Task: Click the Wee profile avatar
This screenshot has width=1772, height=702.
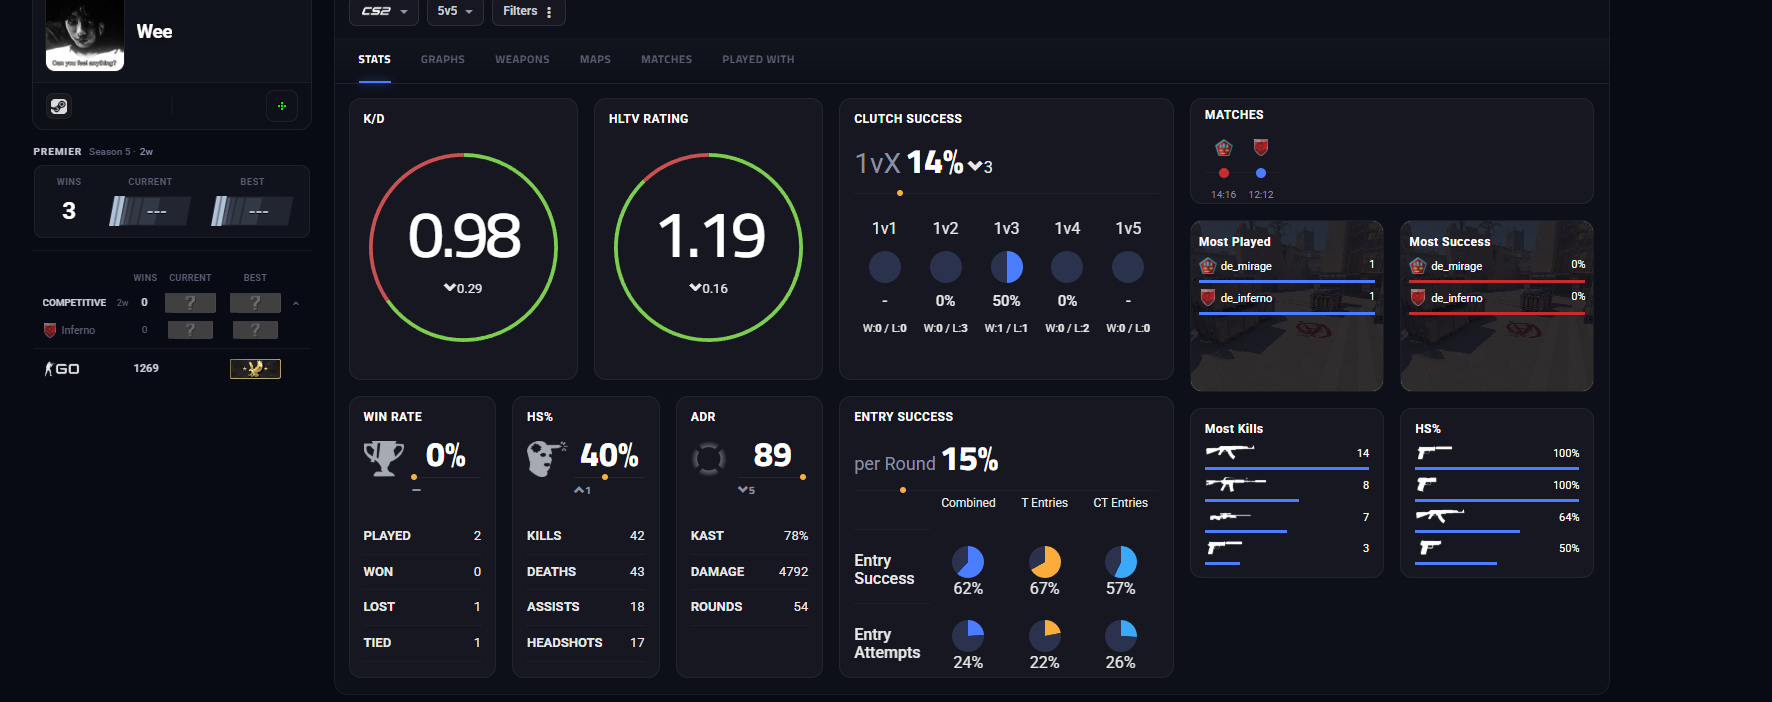Action: pyautogui.click(x=85, y=35)
